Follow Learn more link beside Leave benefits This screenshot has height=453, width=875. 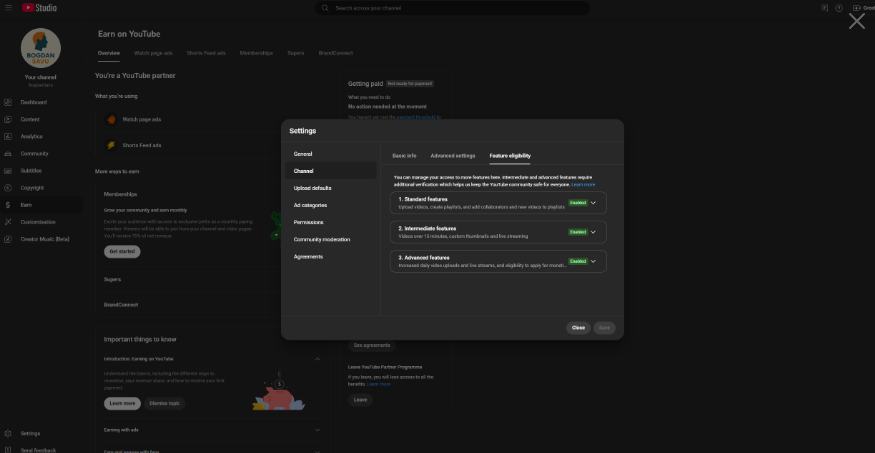(x=379, y=384)
